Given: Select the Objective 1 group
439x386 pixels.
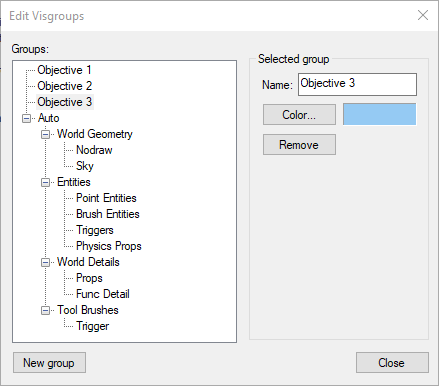Looking at the screenshot, I should point(64,70).
